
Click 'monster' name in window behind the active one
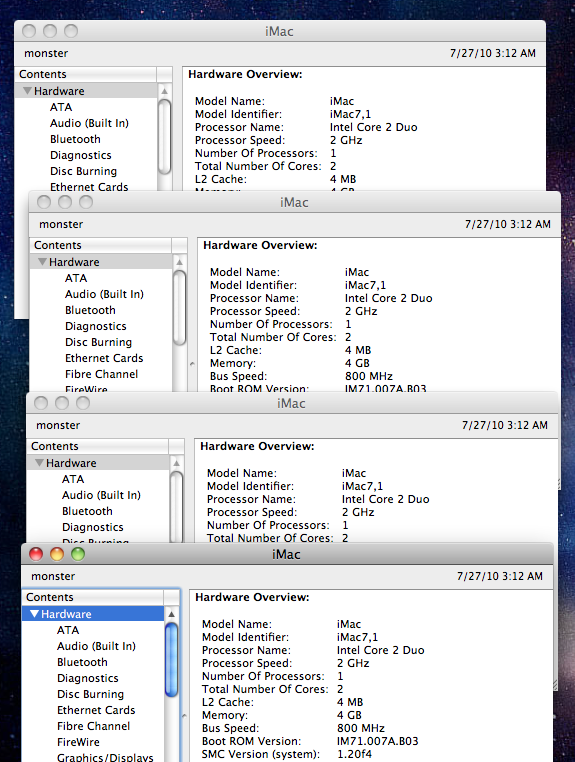[x=58, y=425]
